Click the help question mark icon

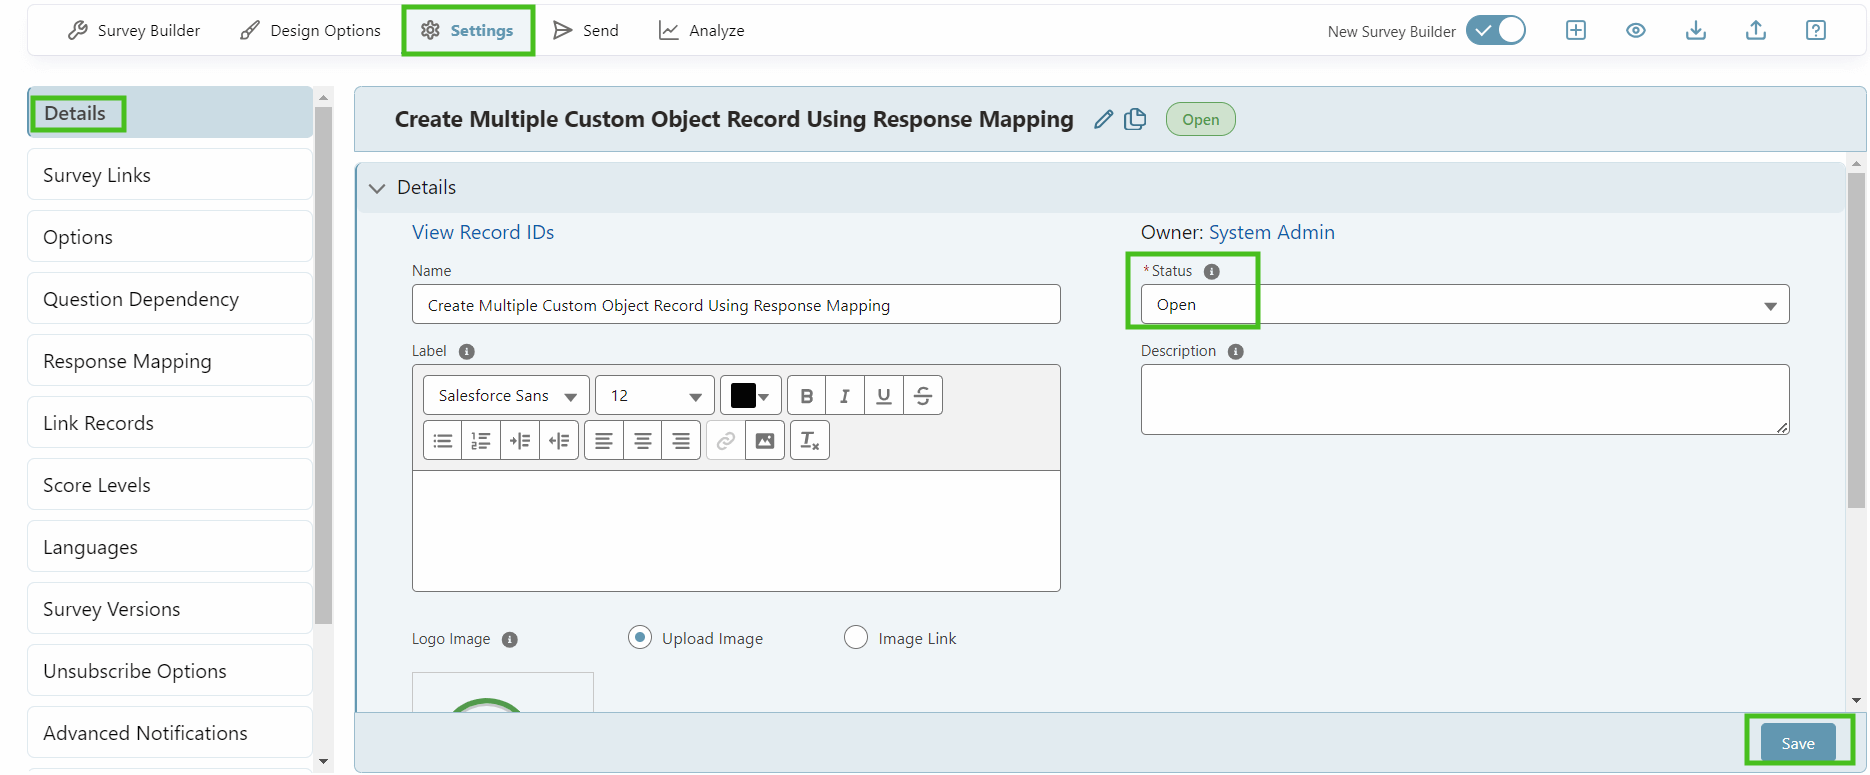click(x=1816, y=30)
